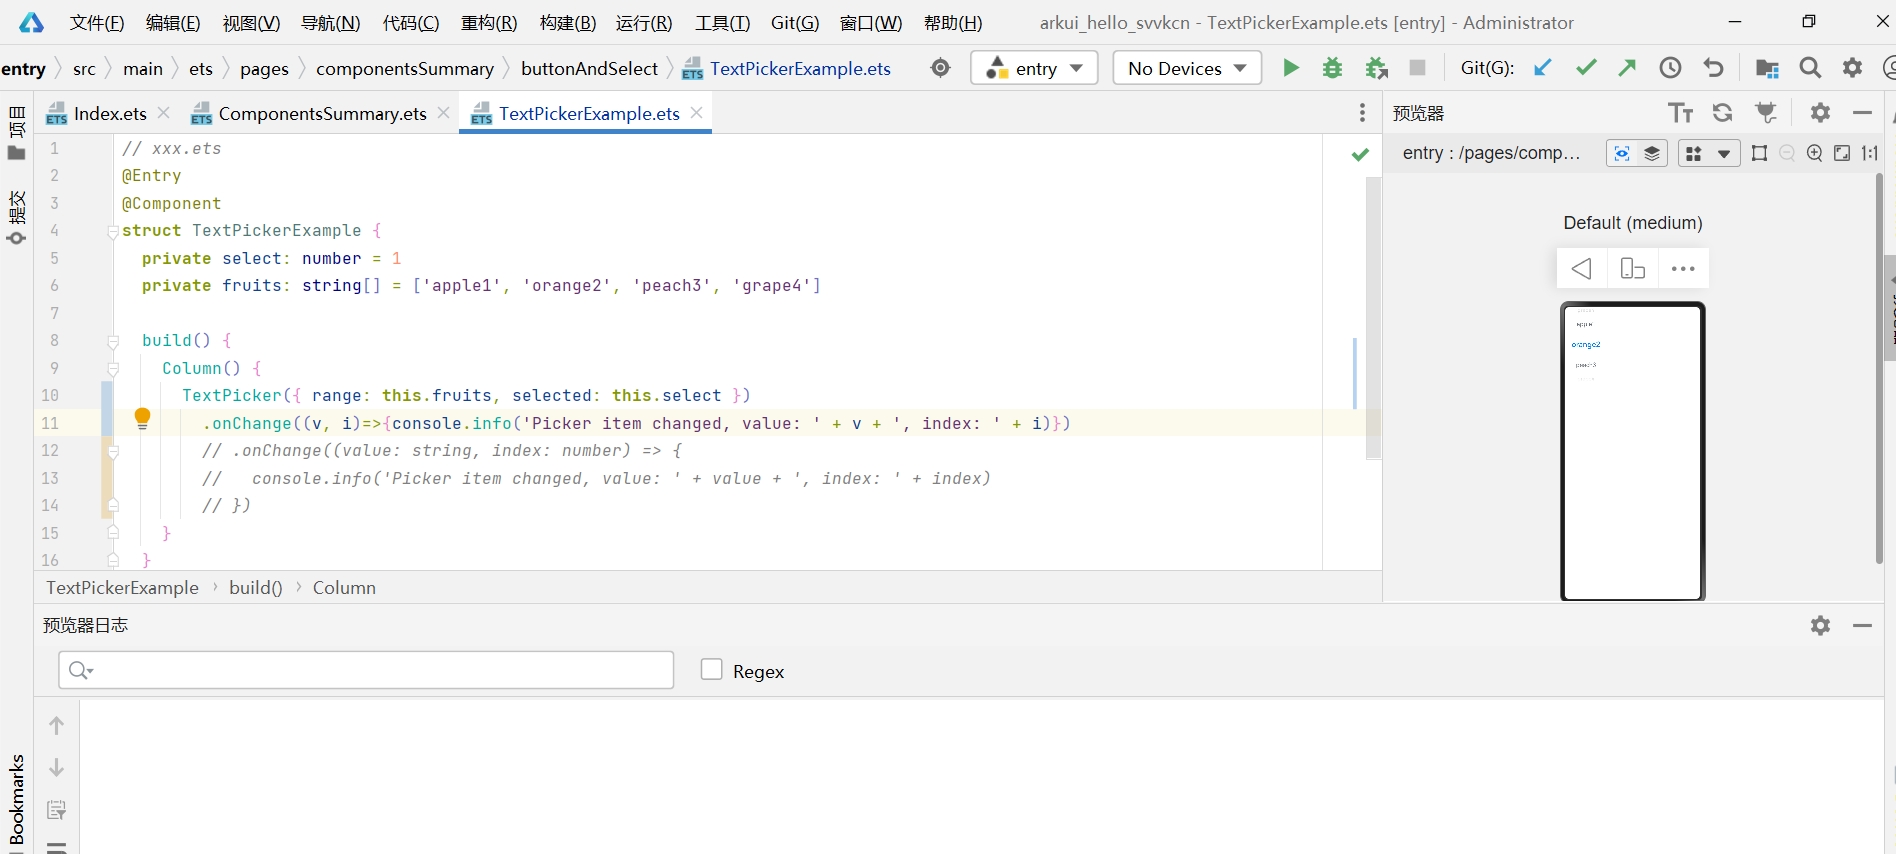Toggle the preview inspector eye mode

(x=1622, y=153)
